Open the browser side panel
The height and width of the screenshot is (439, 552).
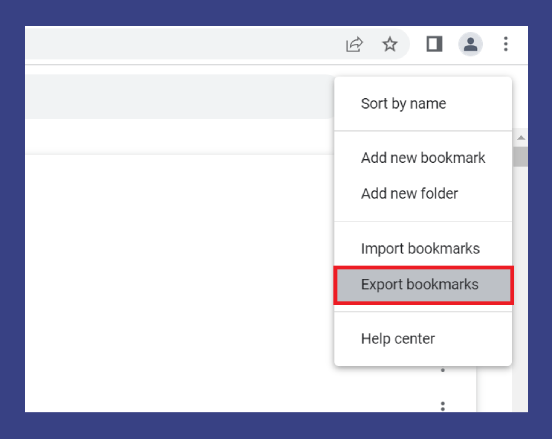pyautogui.click(x=434, y=44)
